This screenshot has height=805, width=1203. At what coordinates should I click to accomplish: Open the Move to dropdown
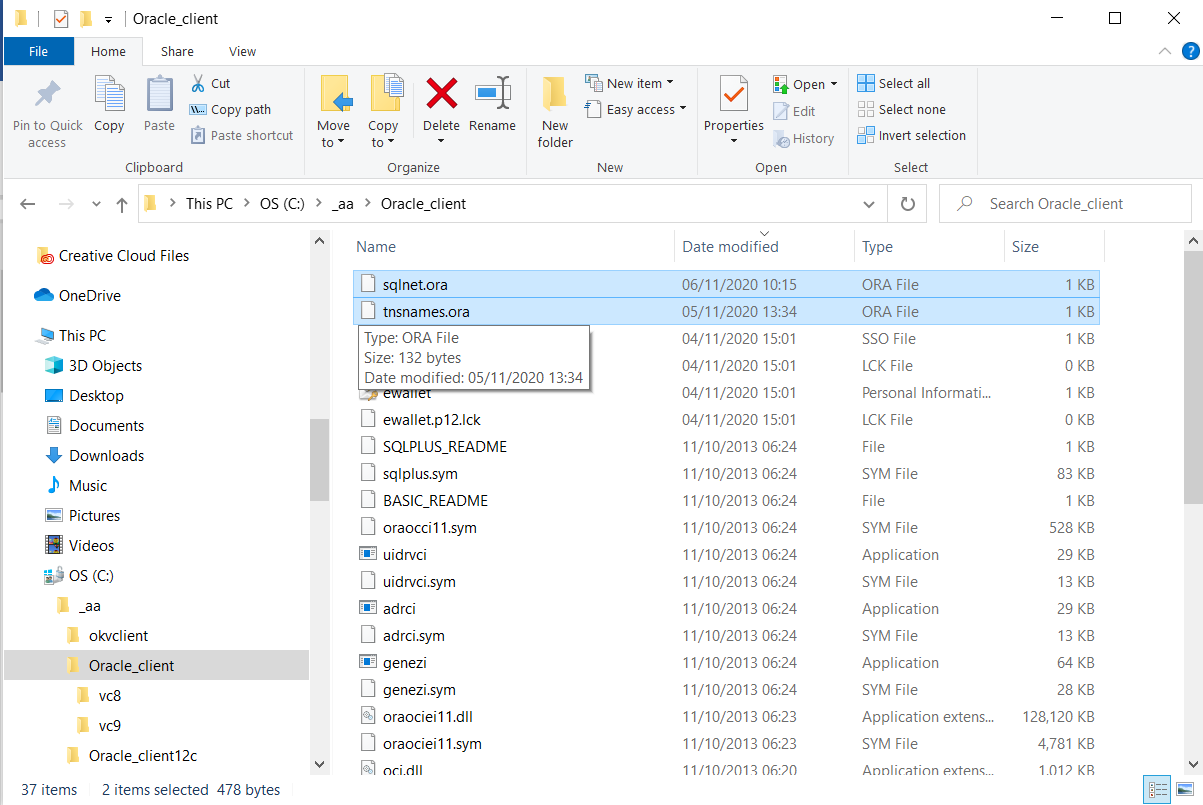(333, 142)
